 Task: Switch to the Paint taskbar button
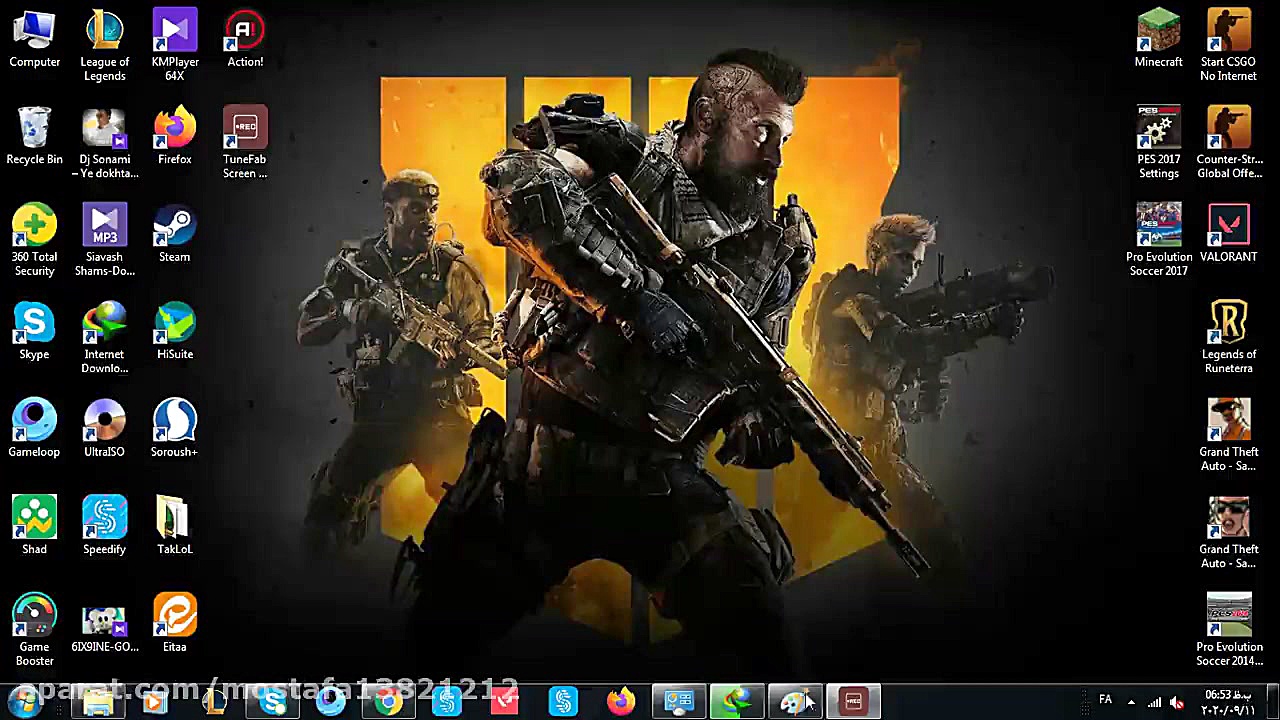795,702
